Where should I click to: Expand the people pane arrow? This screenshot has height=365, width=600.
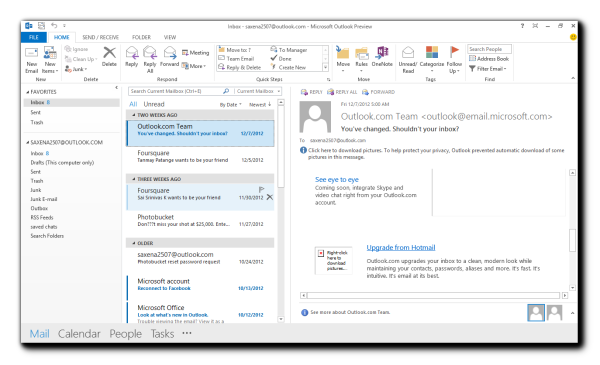[x=572, y=313]
